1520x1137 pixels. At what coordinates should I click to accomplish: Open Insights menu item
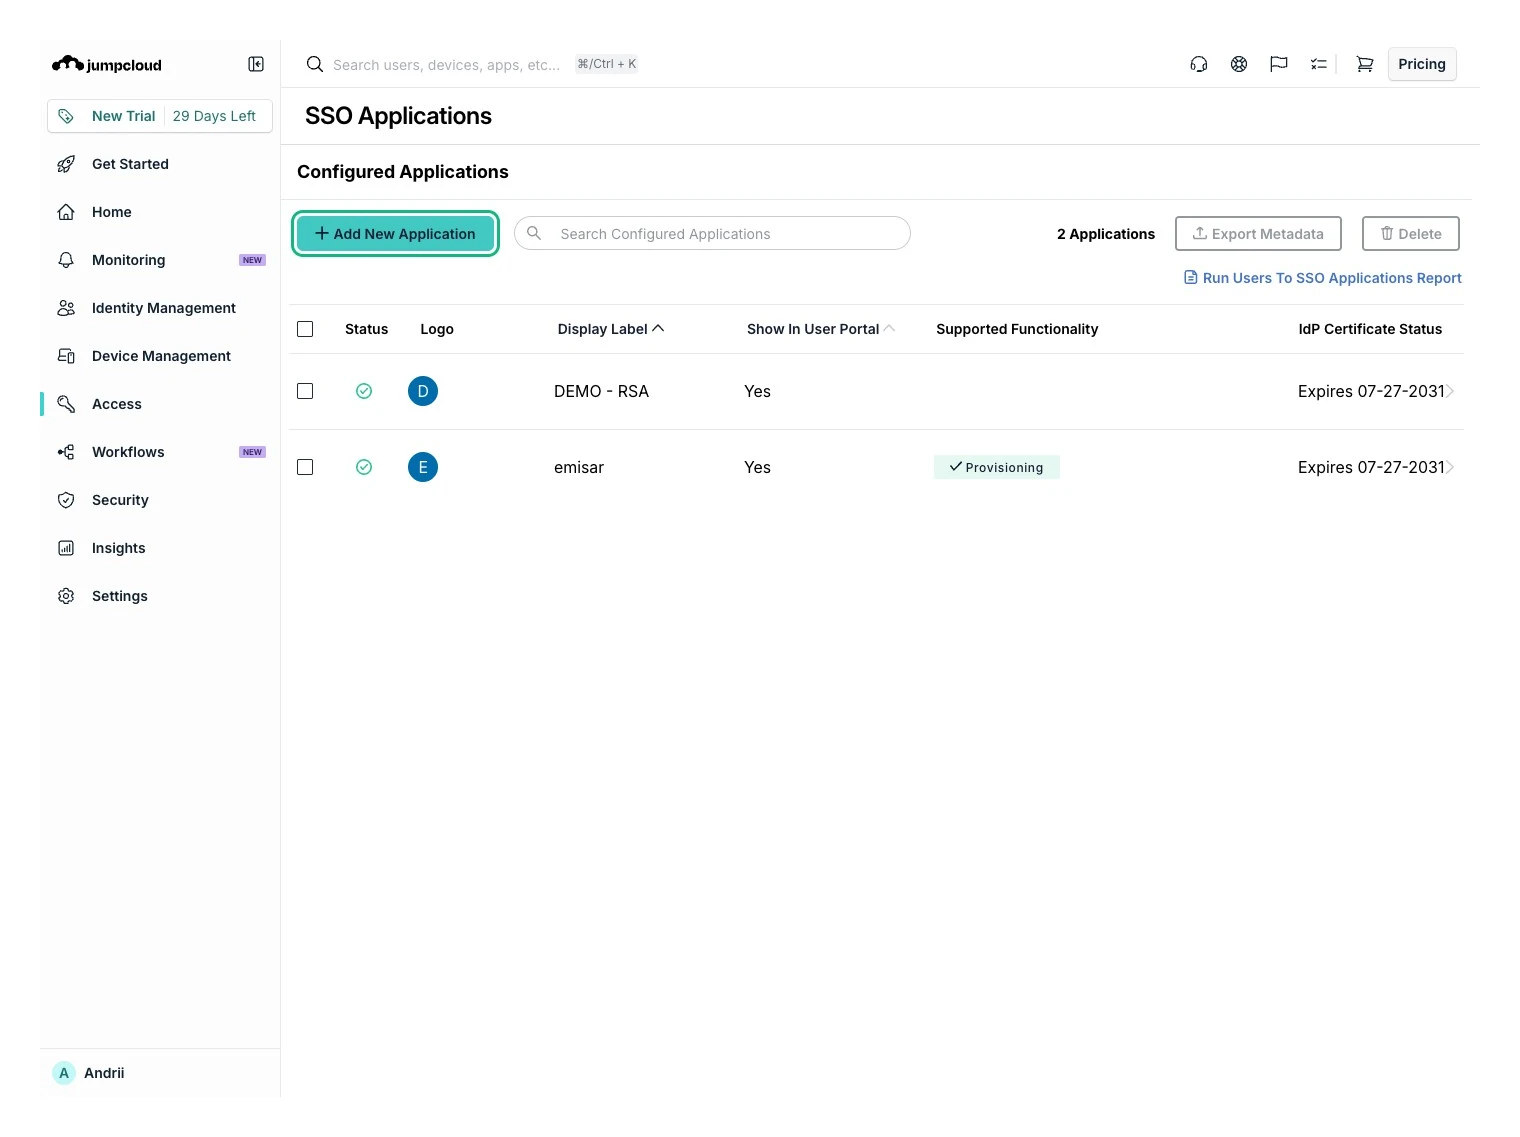point(119,548)
